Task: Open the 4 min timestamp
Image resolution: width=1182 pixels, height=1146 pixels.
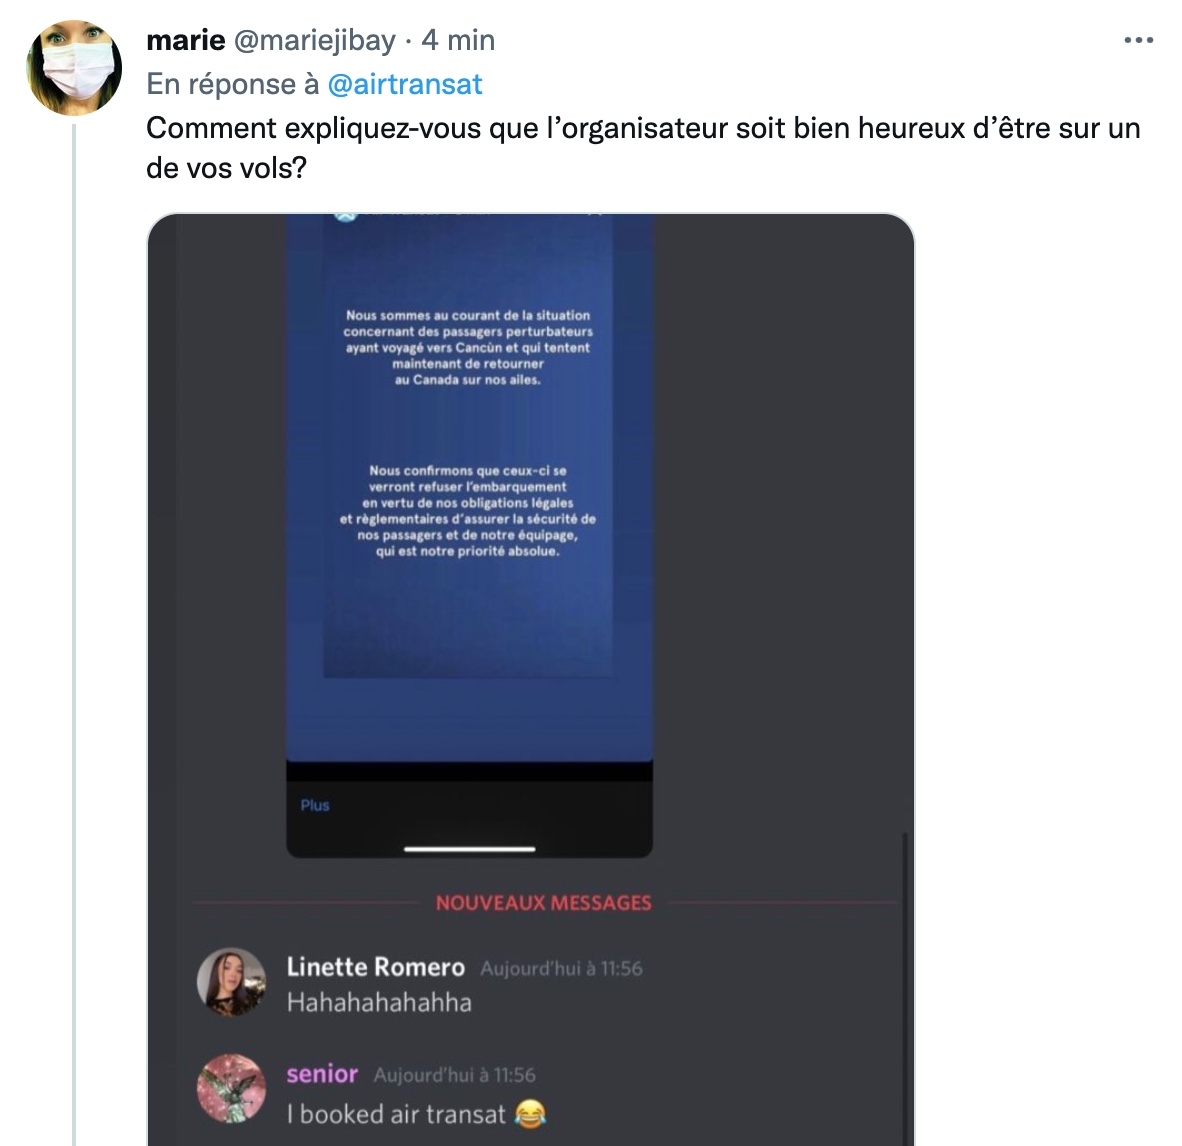Action: tap(458, 41)
